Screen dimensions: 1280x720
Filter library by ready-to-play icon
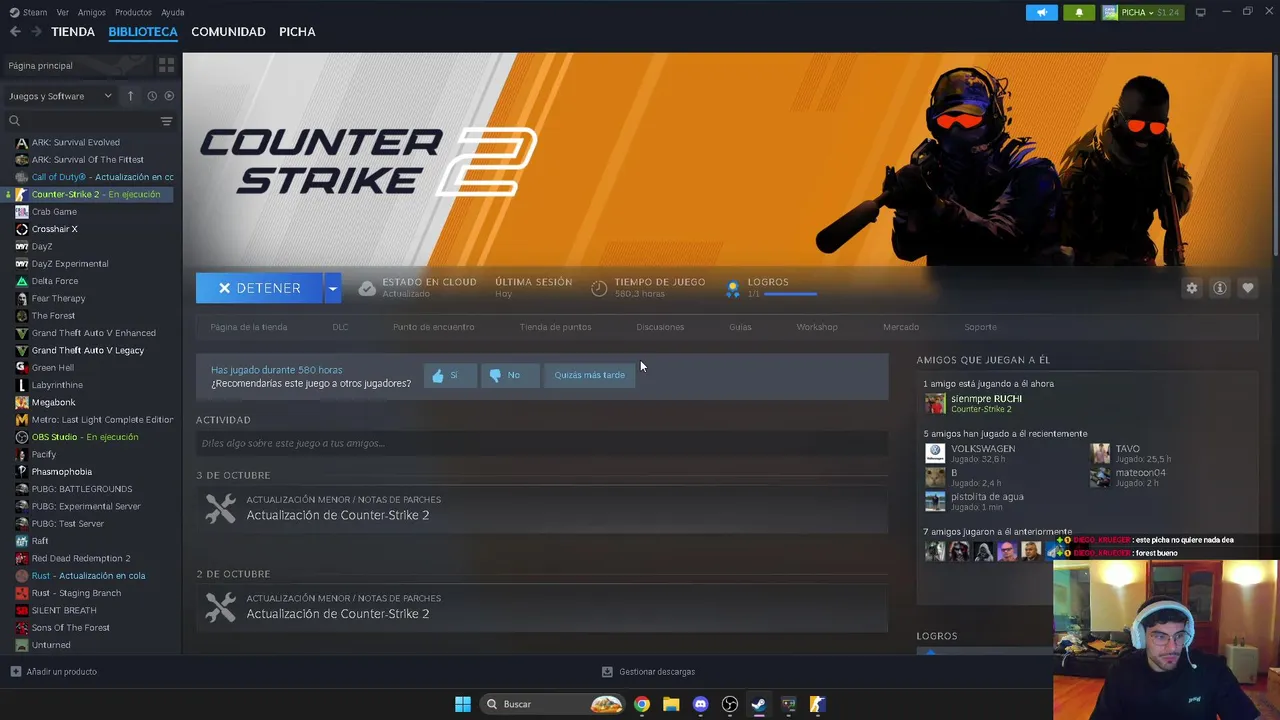169,96
